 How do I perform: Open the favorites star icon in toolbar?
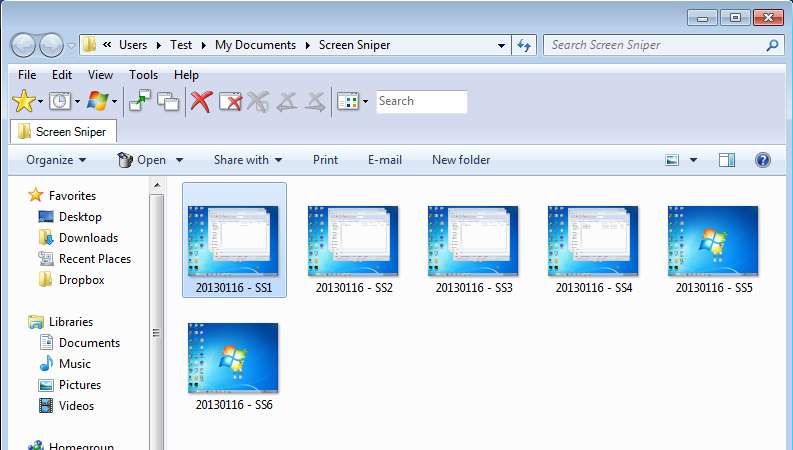pyautogui.click(x=23, y=101)
